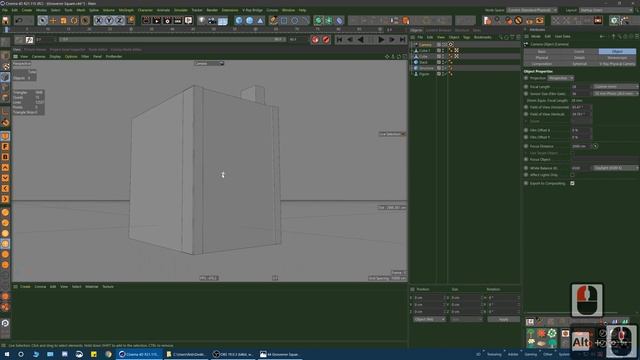The width and height of the screenshot is (640, 360).
Task: Open Focal Length preset dropdown
Action: click(x=616, y=87)
